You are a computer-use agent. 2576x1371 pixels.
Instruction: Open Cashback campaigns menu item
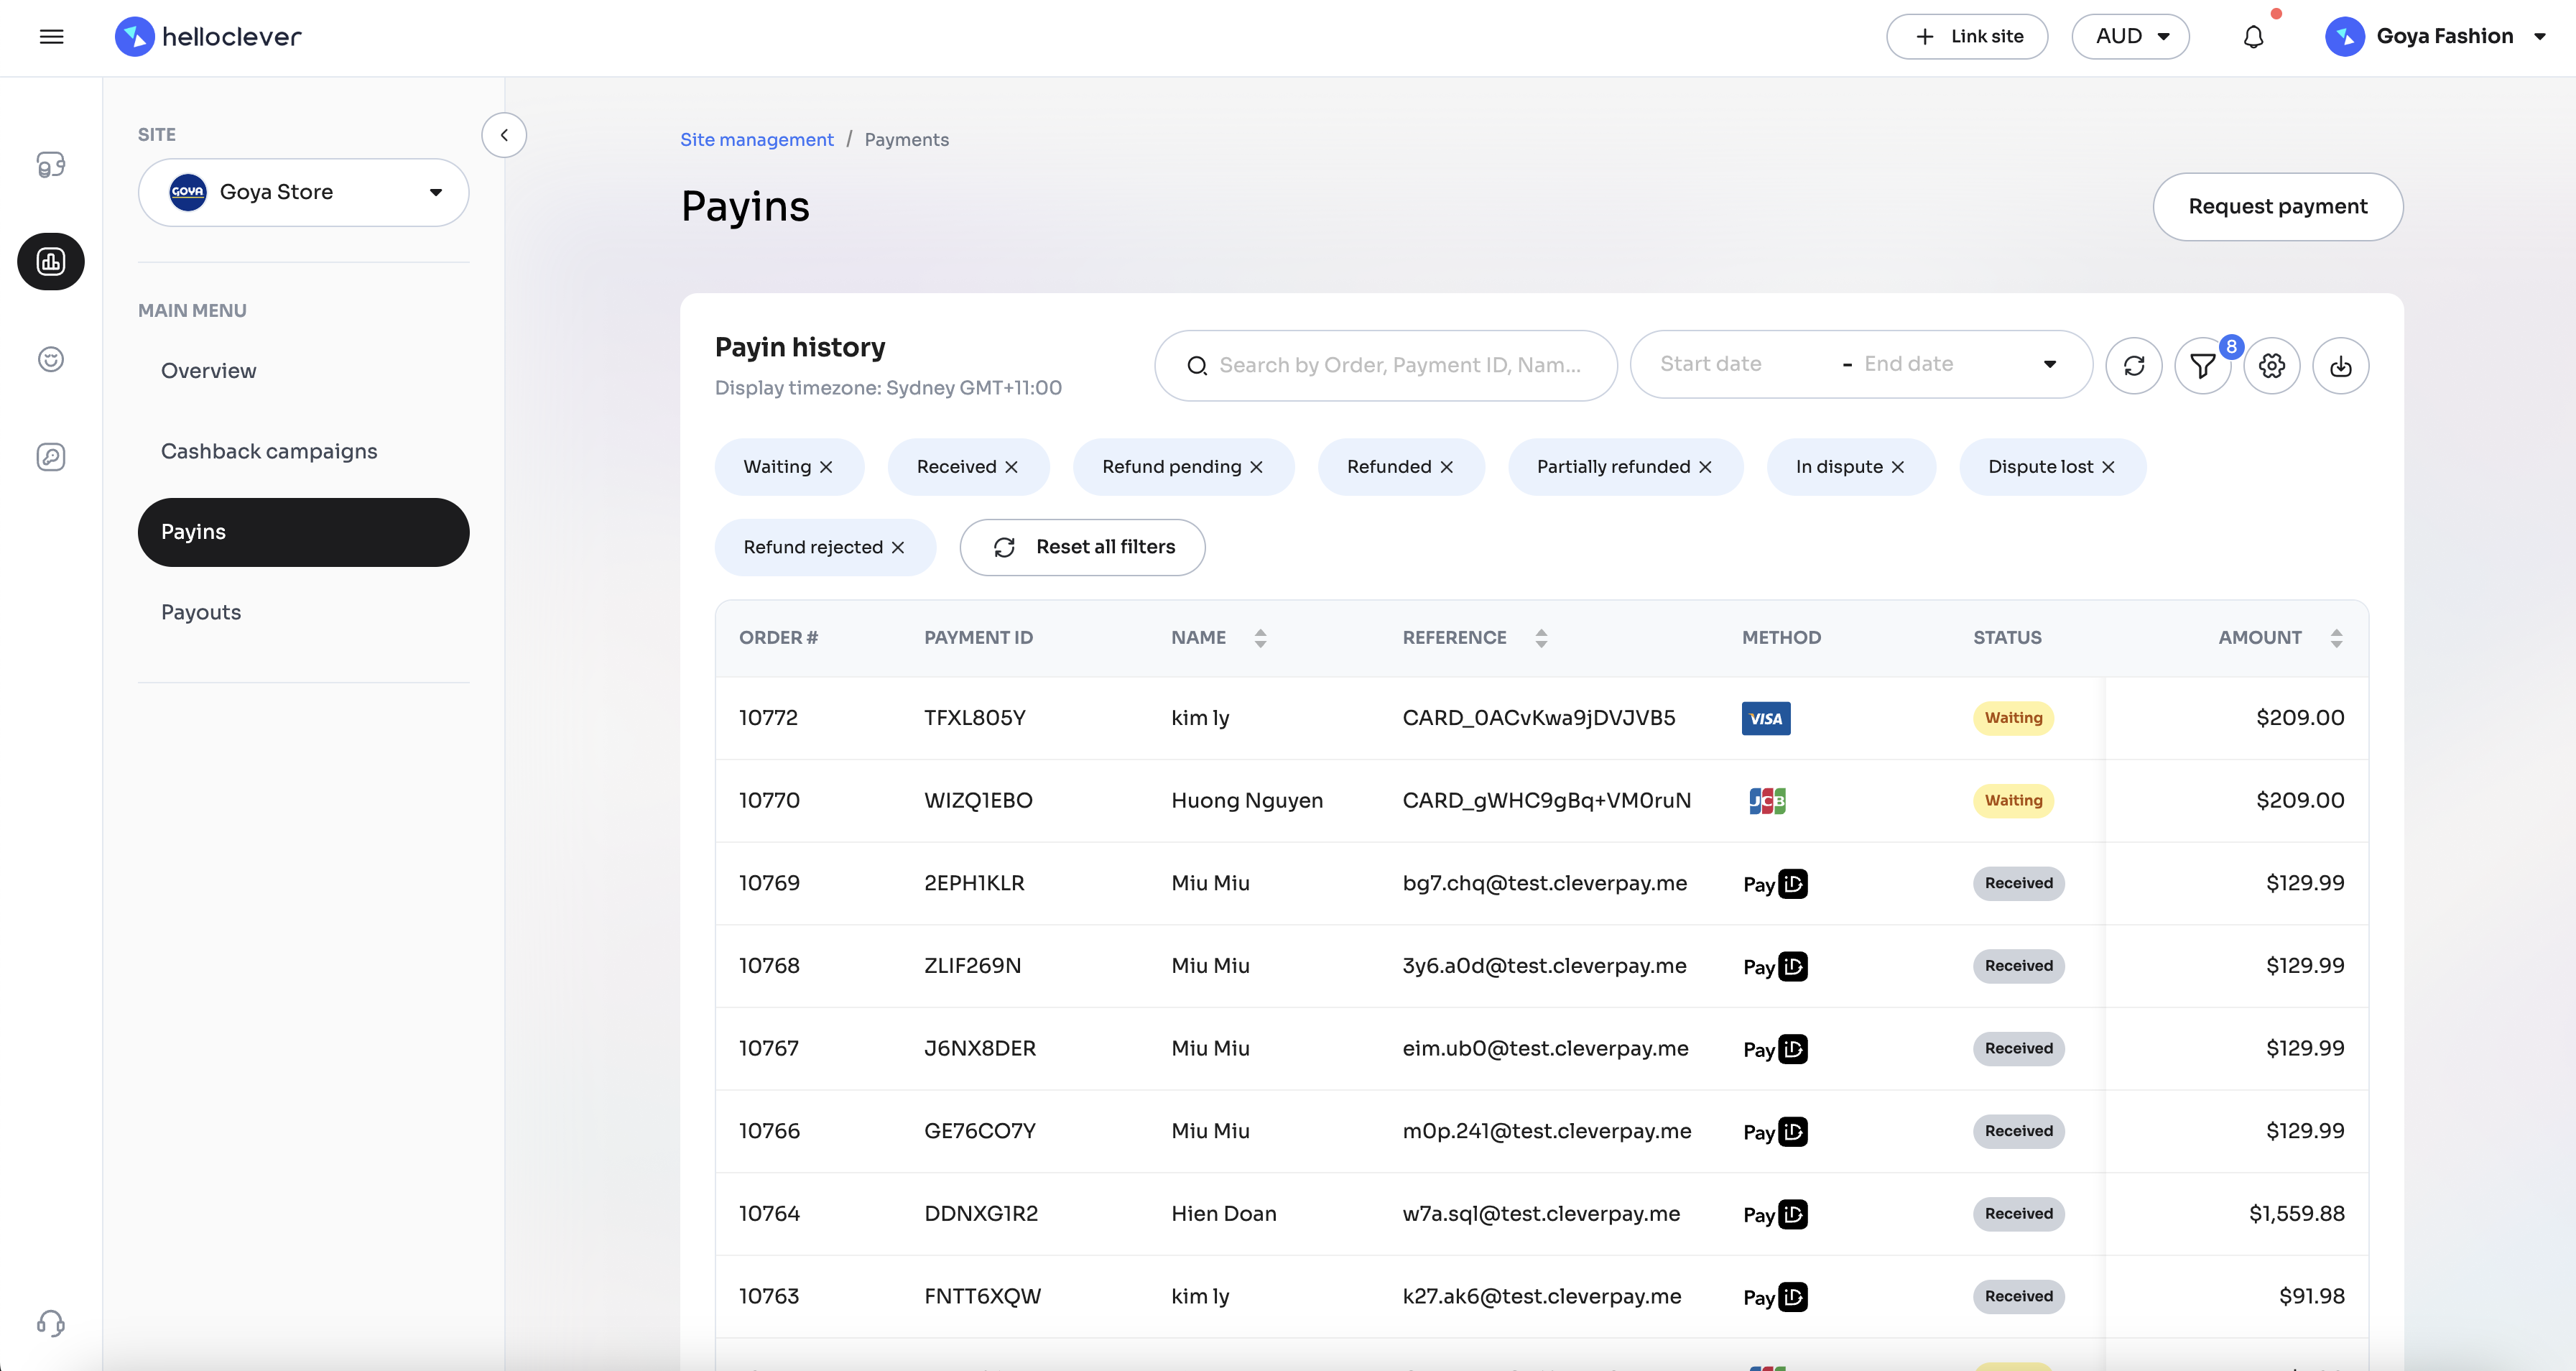point(269,451)
